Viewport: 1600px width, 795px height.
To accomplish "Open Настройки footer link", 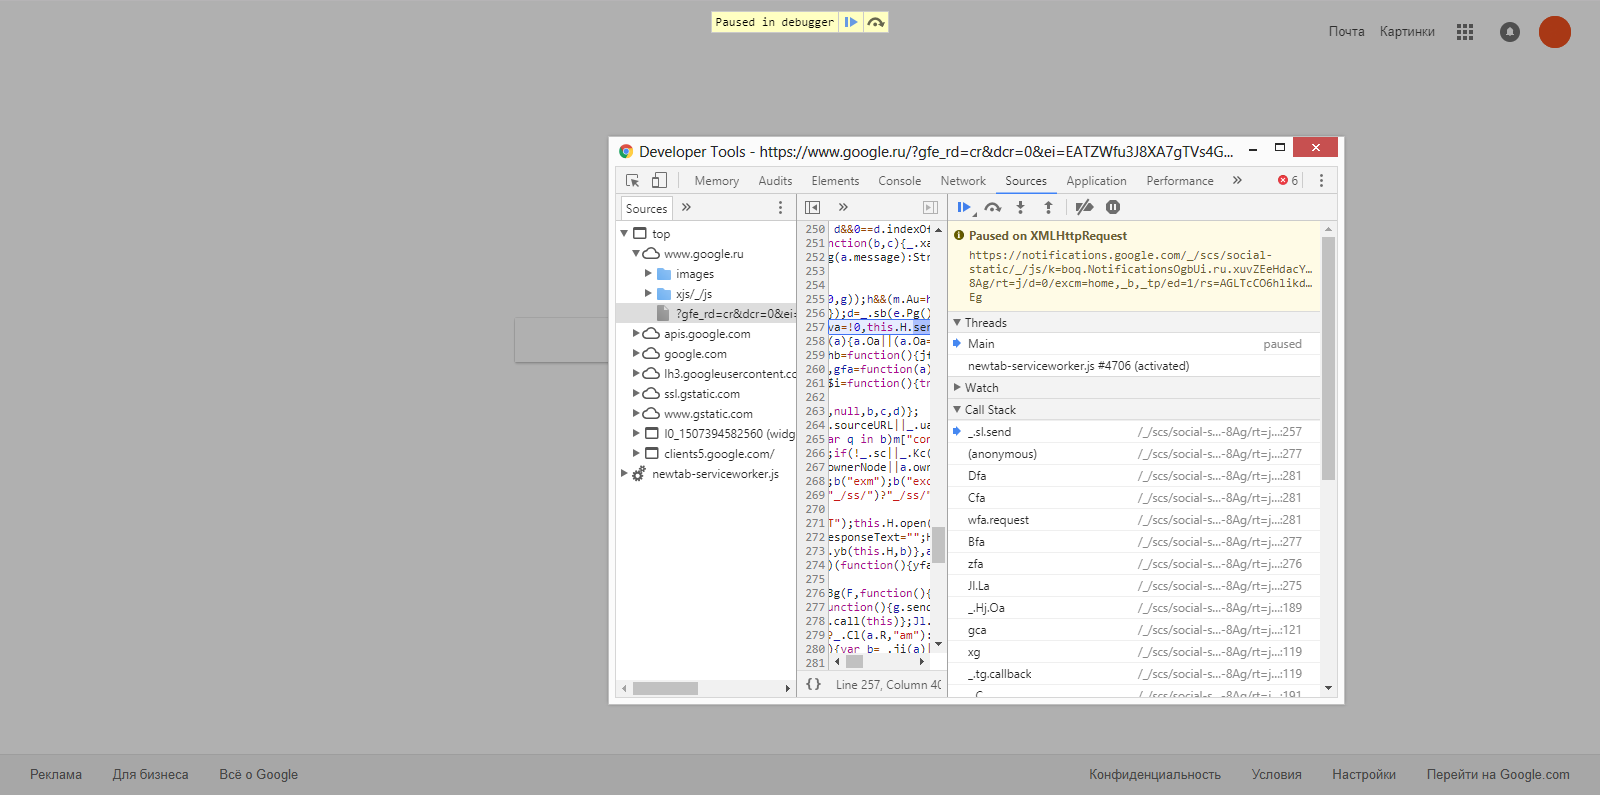I will coord(1364,774).
